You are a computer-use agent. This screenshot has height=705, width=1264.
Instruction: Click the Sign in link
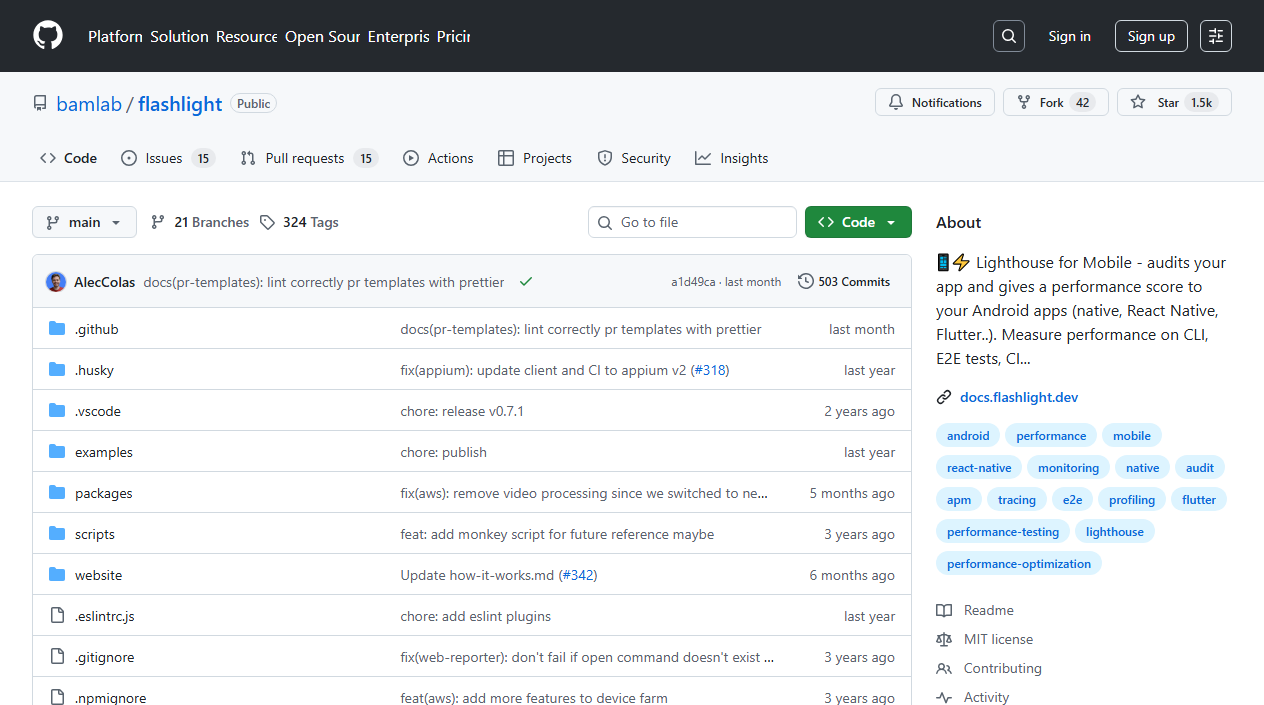click(1069, 36)
